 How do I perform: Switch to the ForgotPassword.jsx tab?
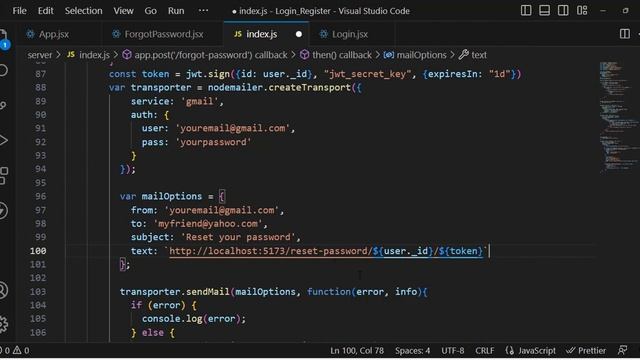[x=163, y=34]
